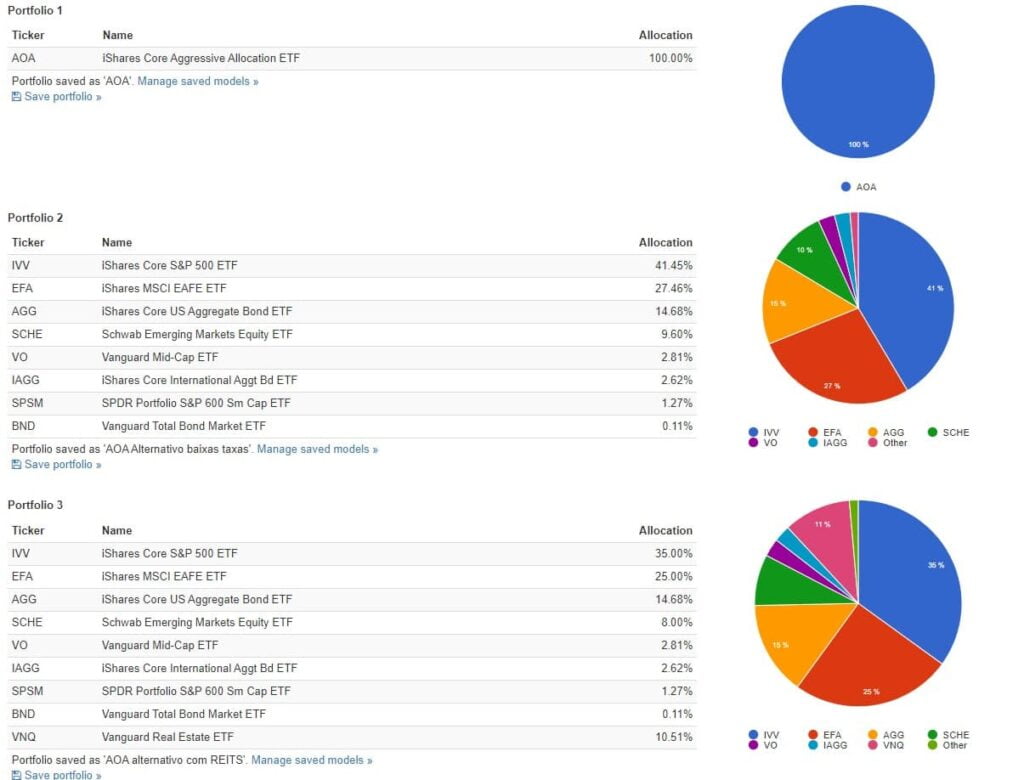
Task: Click Save portfolio link under Portfolio 3
Action: coord(62,775)
